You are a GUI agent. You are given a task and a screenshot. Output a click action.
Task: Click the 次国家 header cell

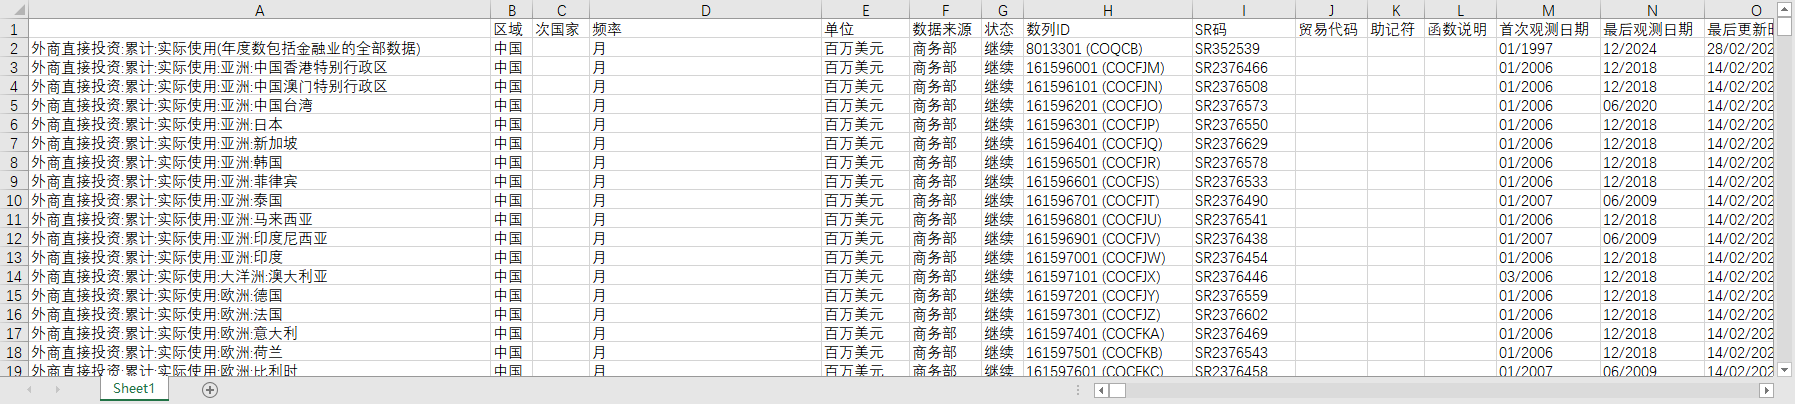coord(561,29)
